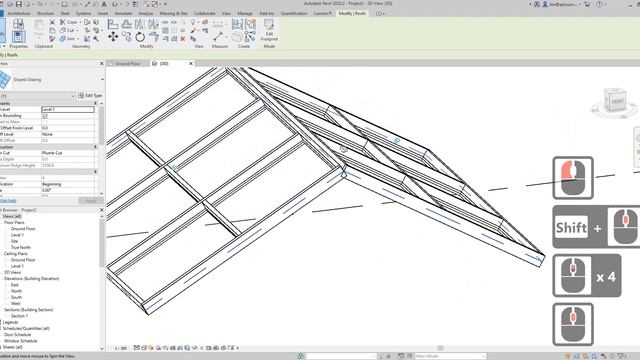Click the Sloped Glazing type thumbnail
Image resolution: width=640 pixels, height=360 pixels.
[x=5, y=79]
